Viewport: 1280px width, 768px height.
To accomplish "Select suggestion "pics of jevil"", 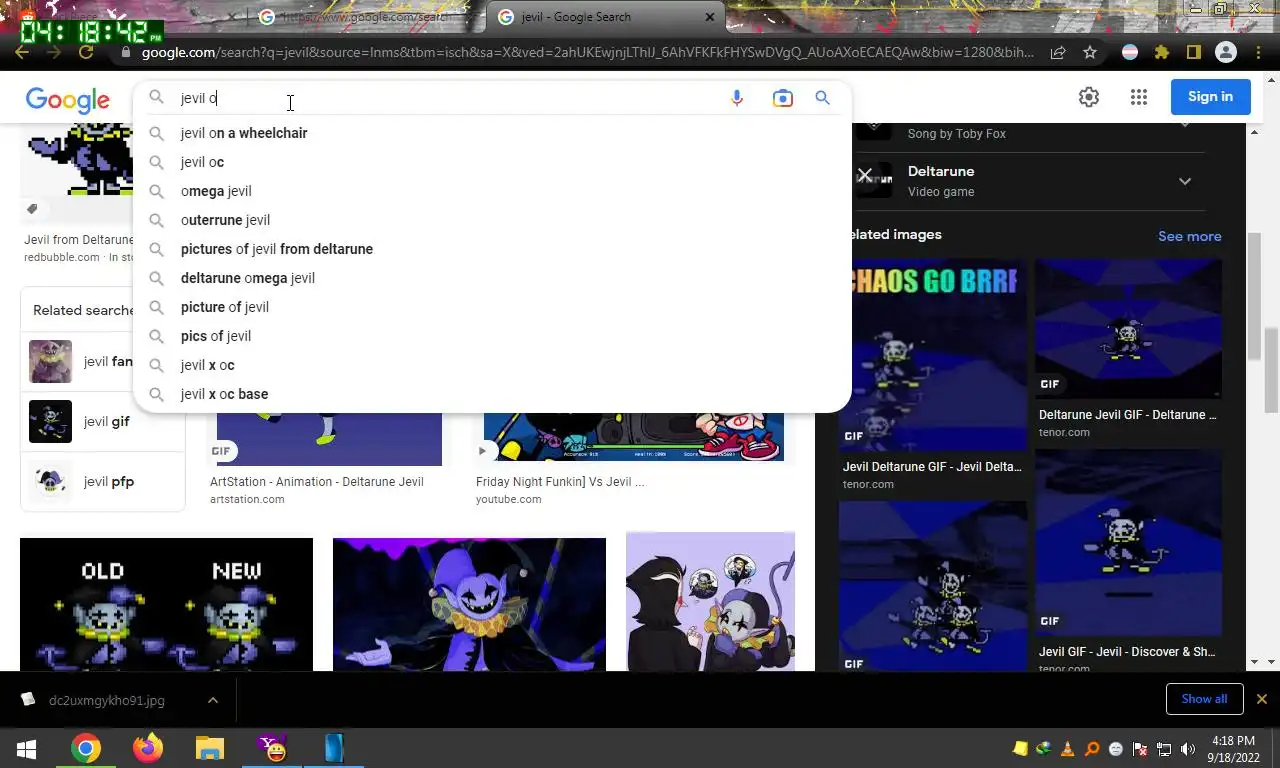I will 492,336.
